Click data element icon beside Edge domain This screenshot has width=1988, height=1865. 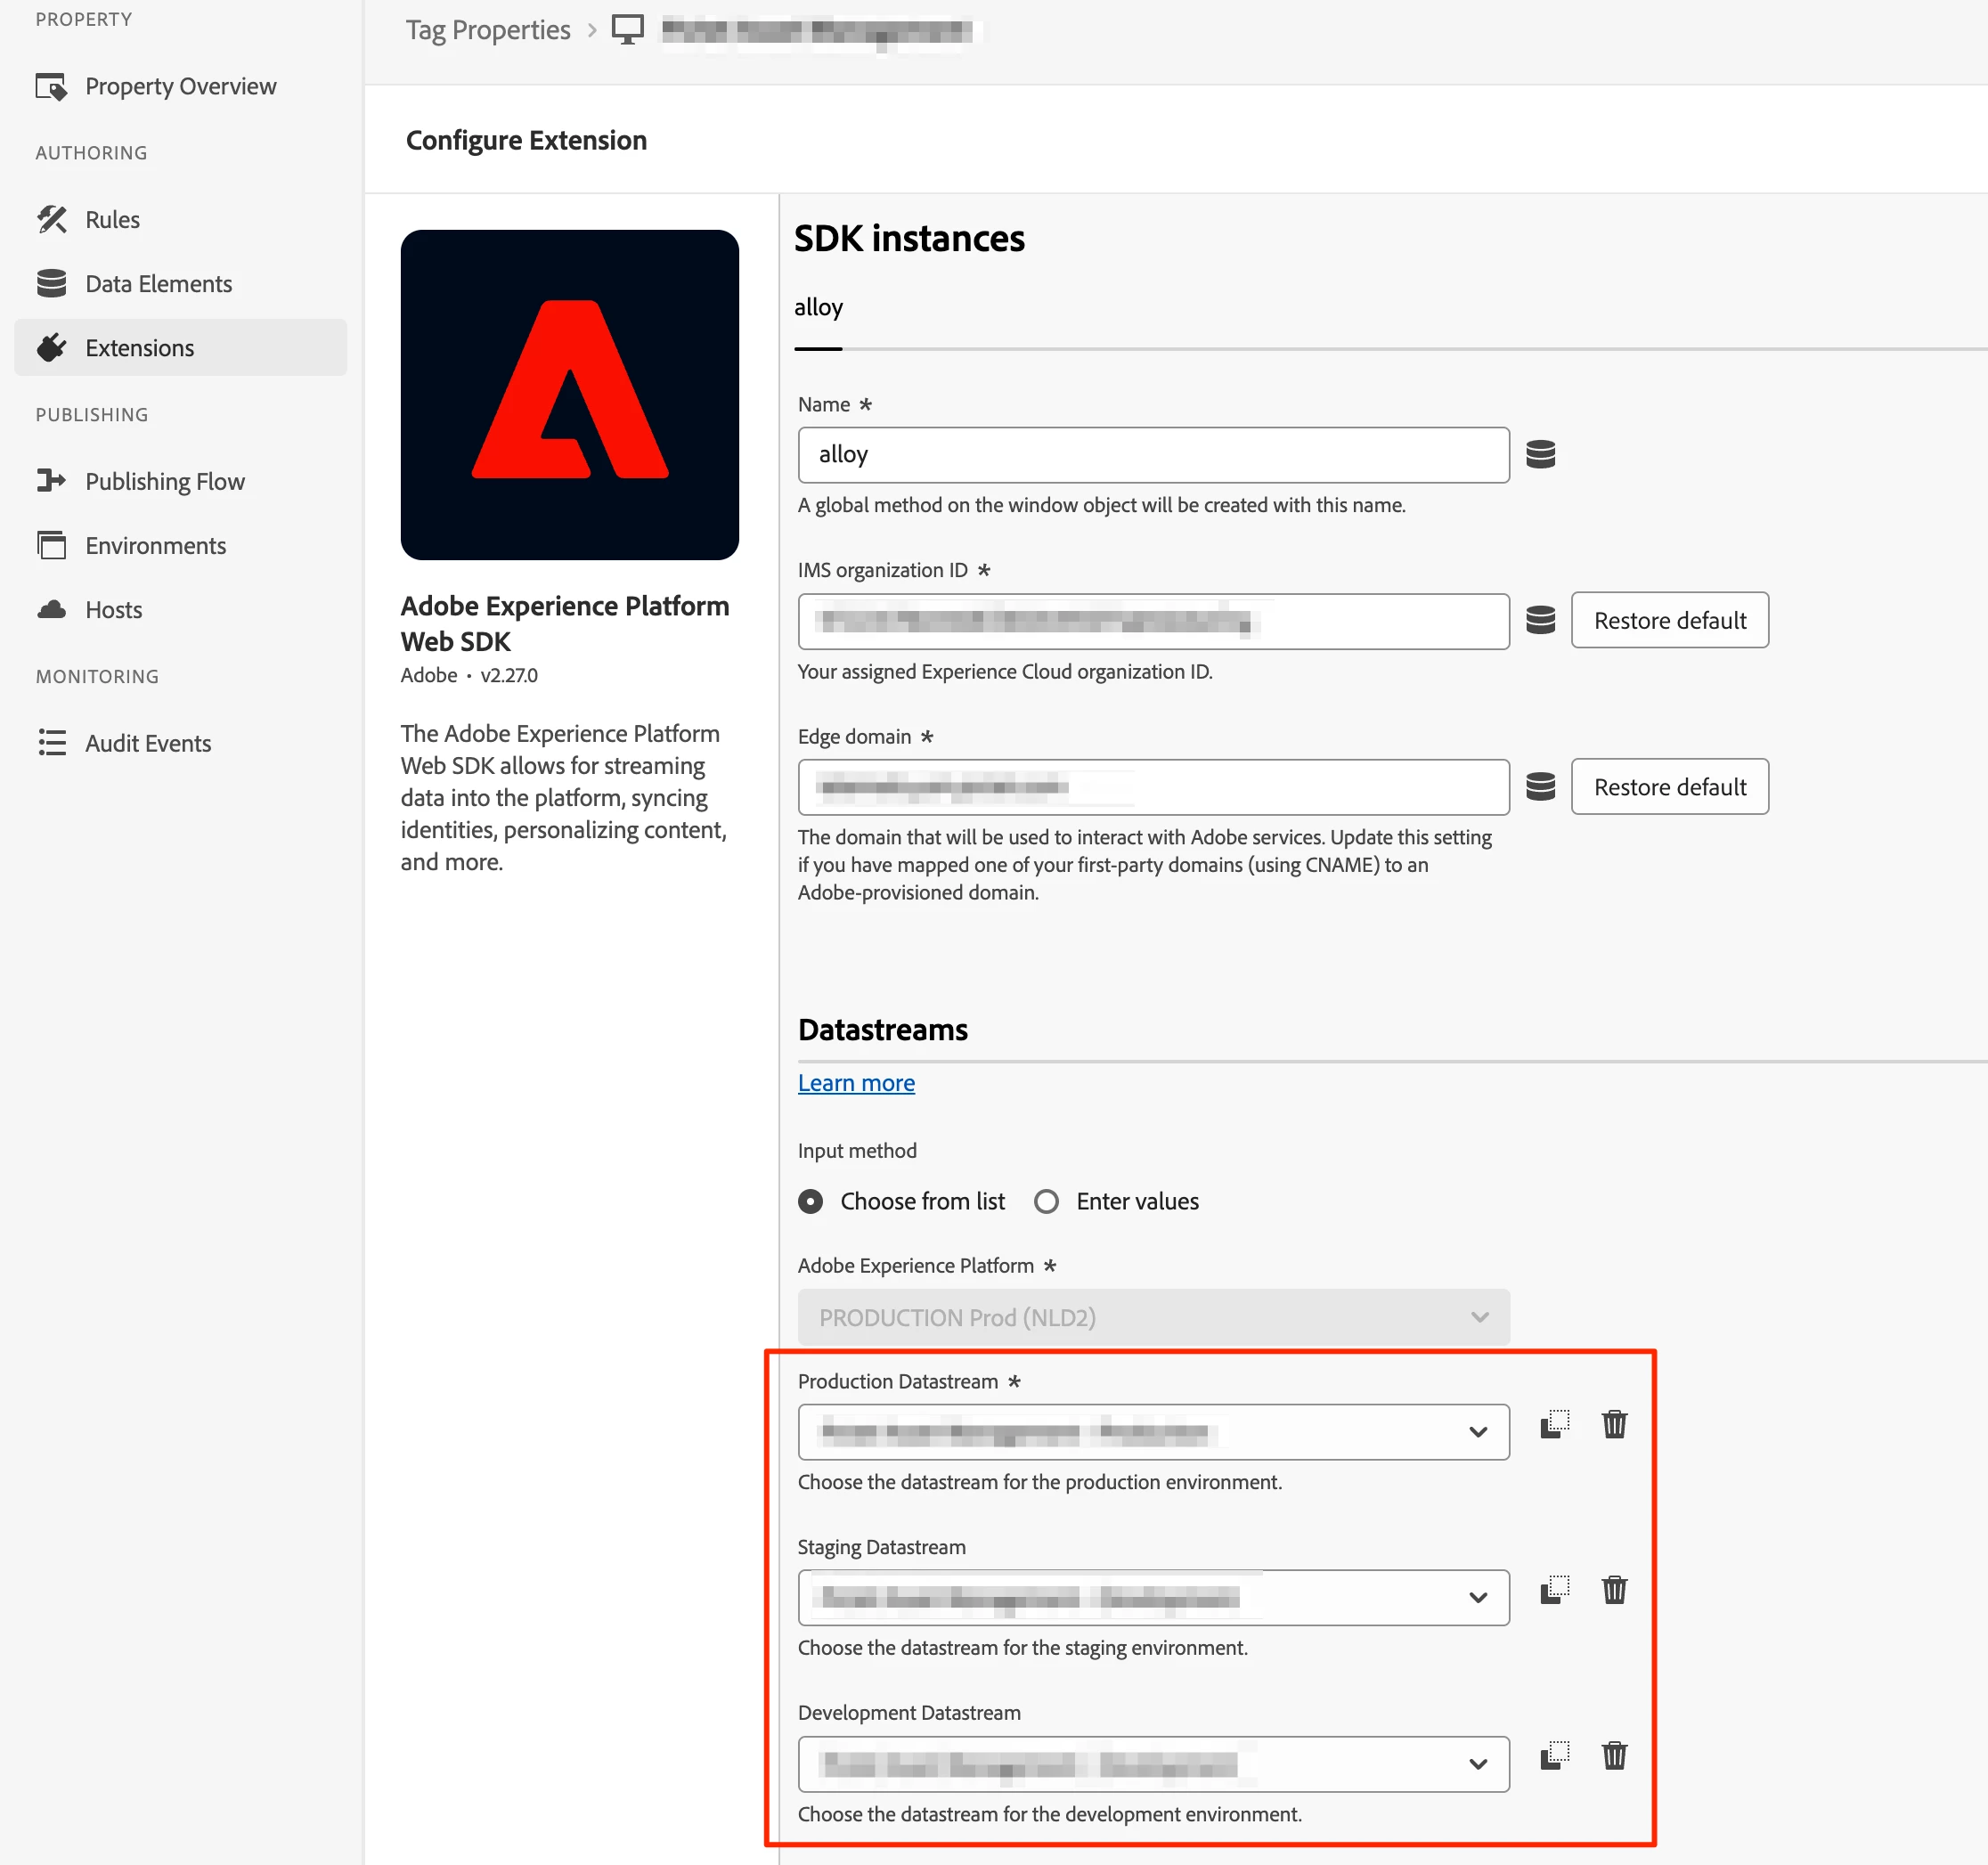point(1540,787)
